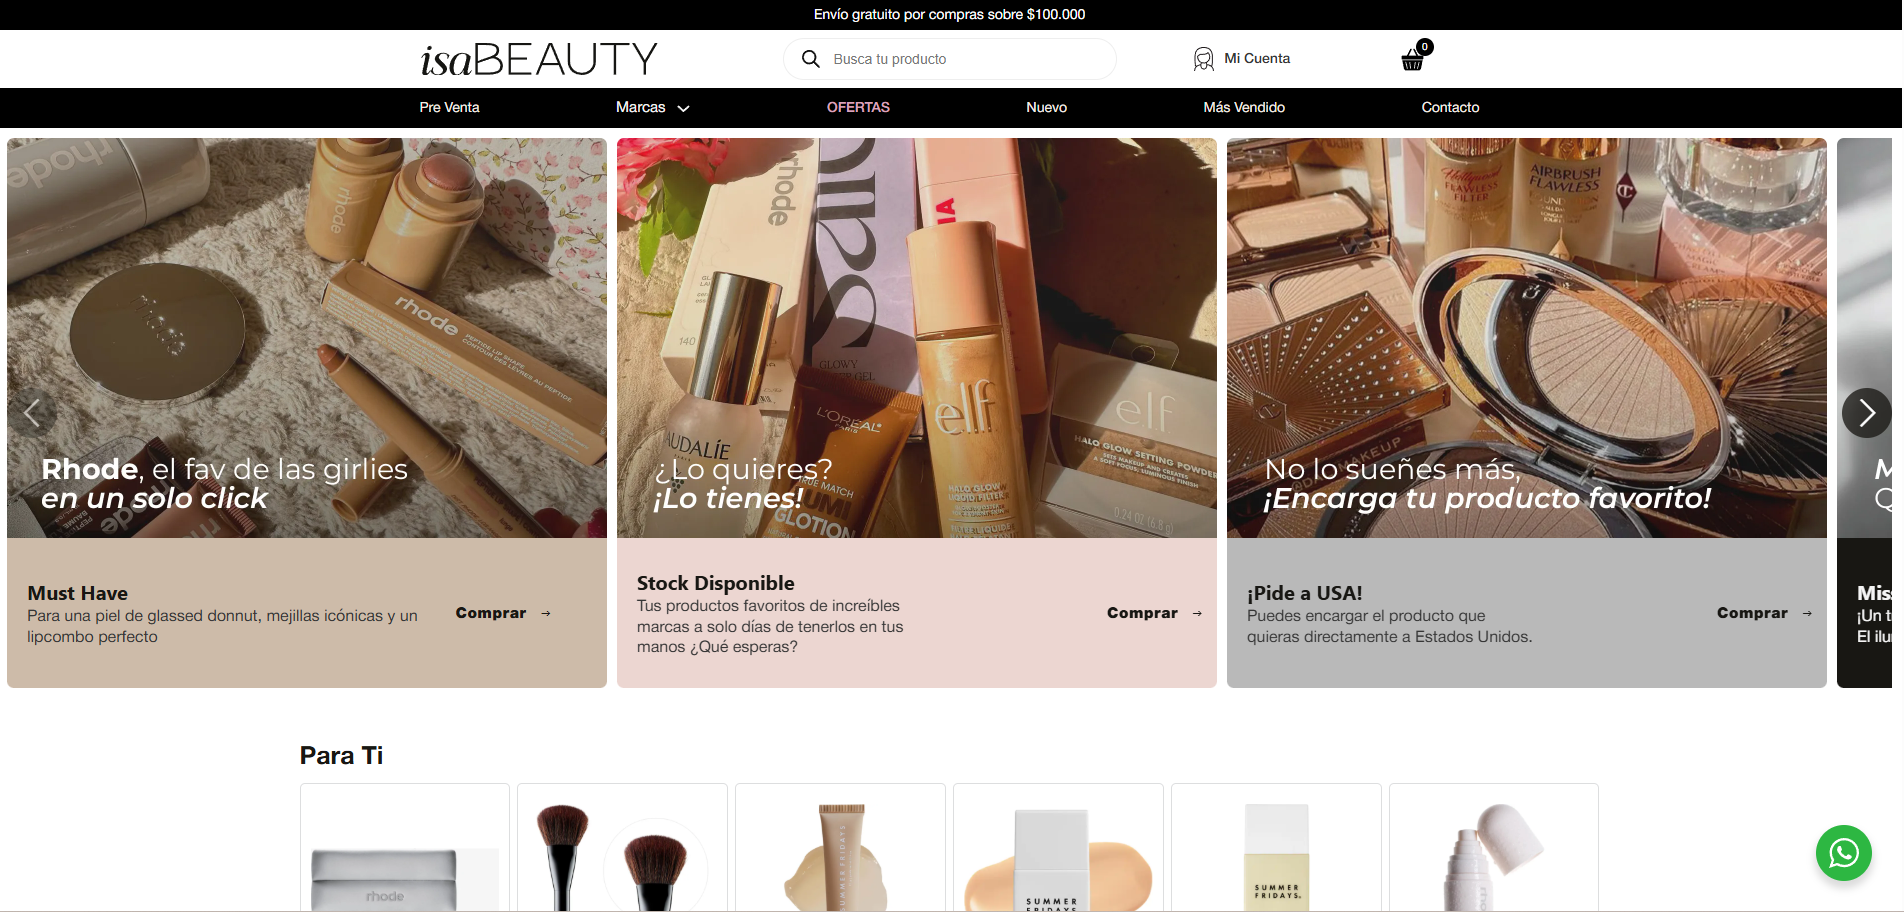This screenshot has width=1904, height=912.
Task: Open the WhatsApp chat button
Action: (x=1843, y=853)
